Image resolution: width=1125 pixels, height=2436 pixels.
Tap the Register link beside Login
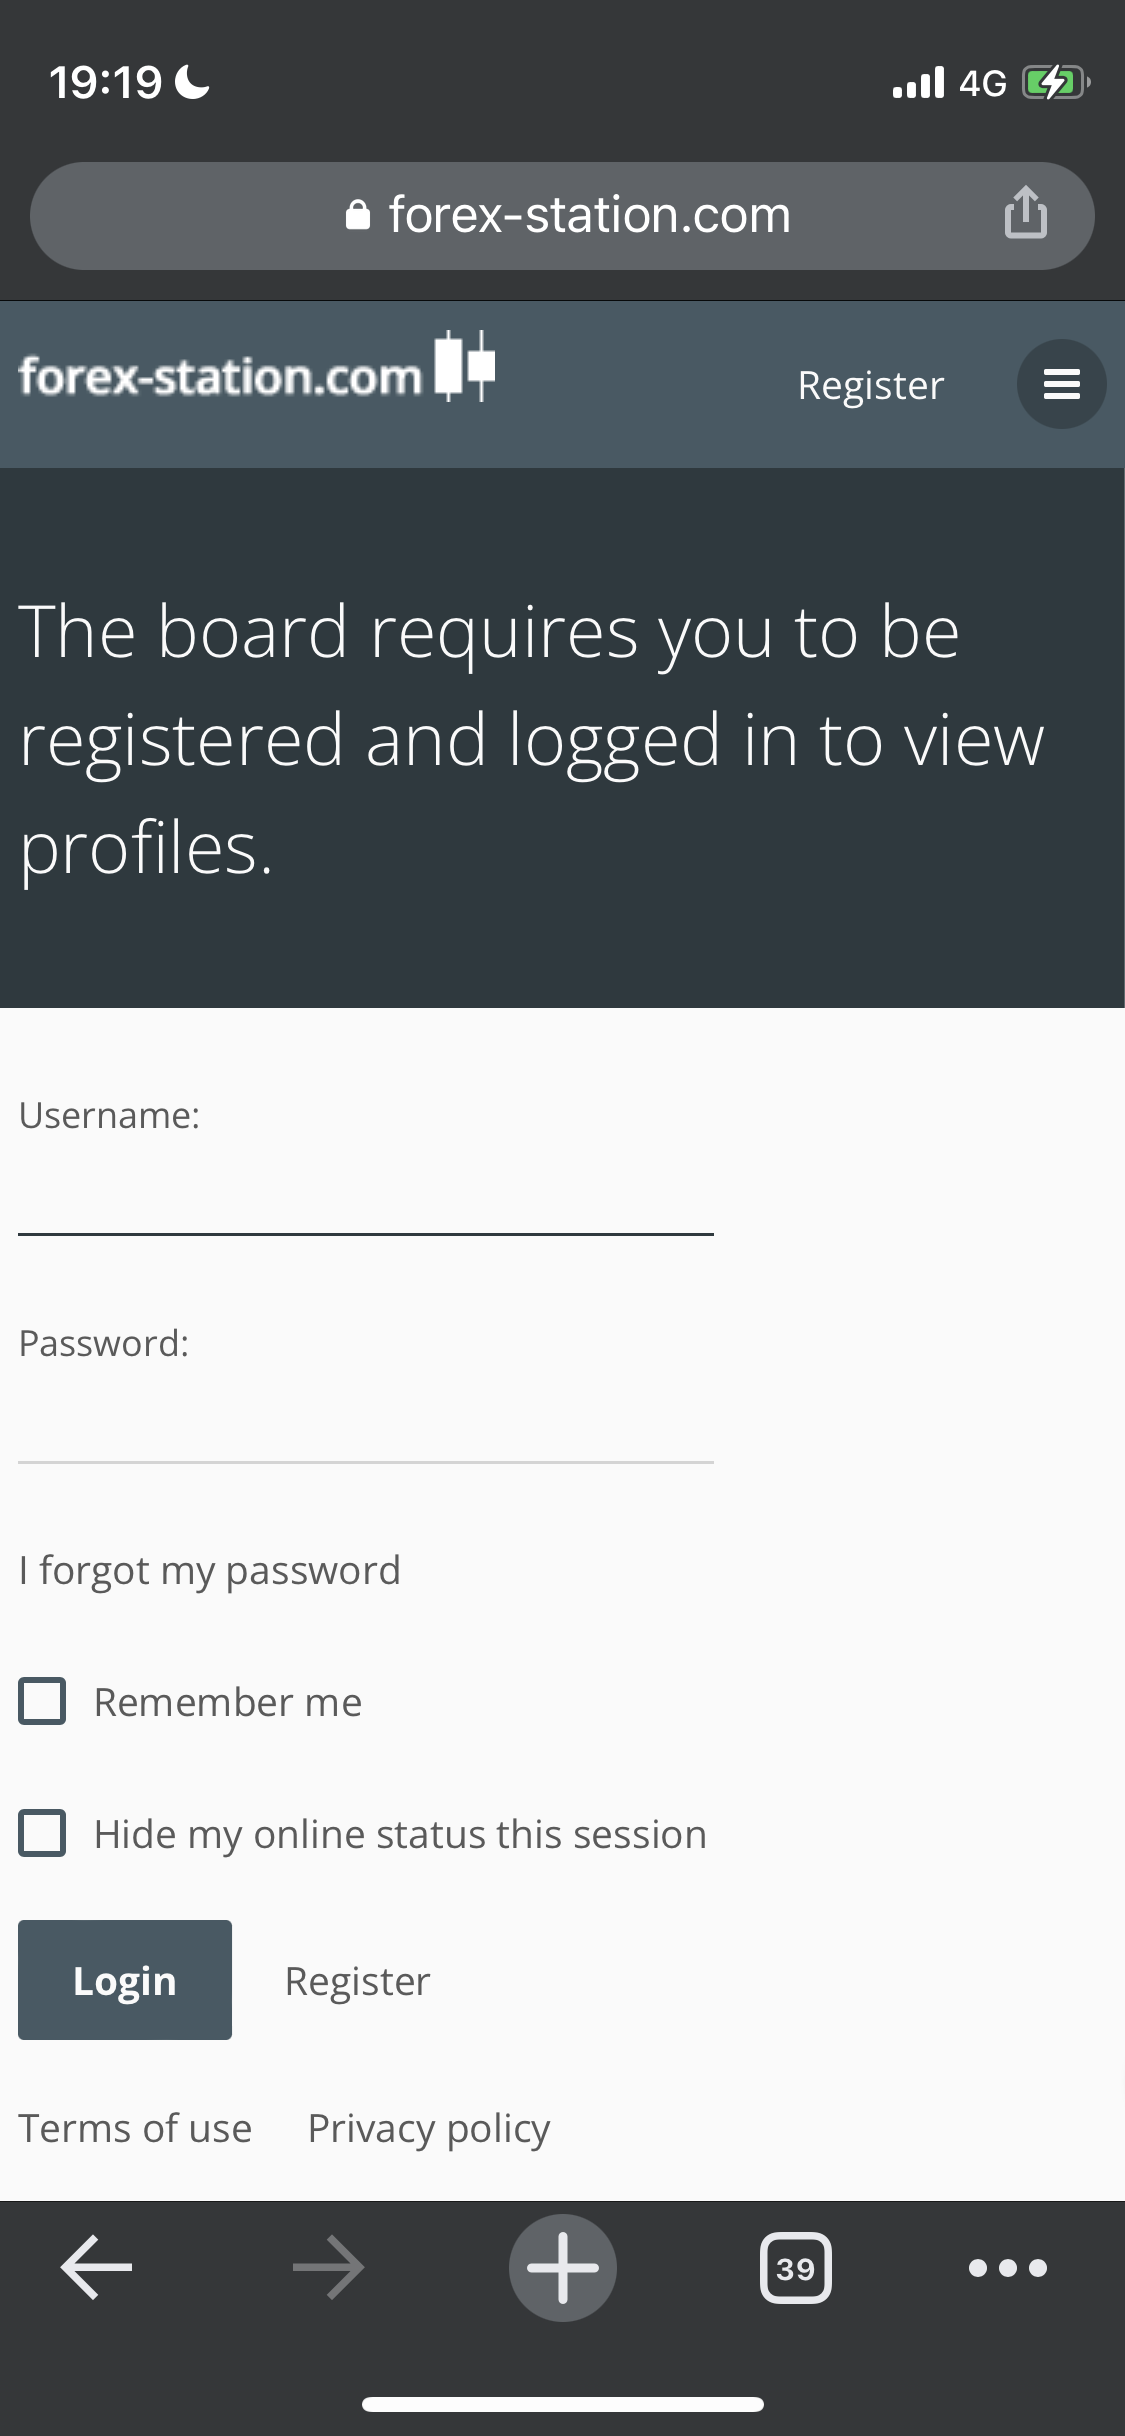click(357, 1980)
